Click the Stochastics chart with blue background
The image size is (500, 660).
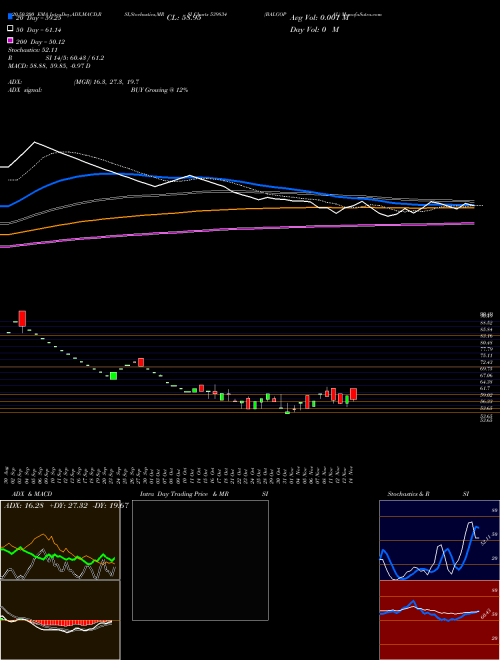[439, 540]
